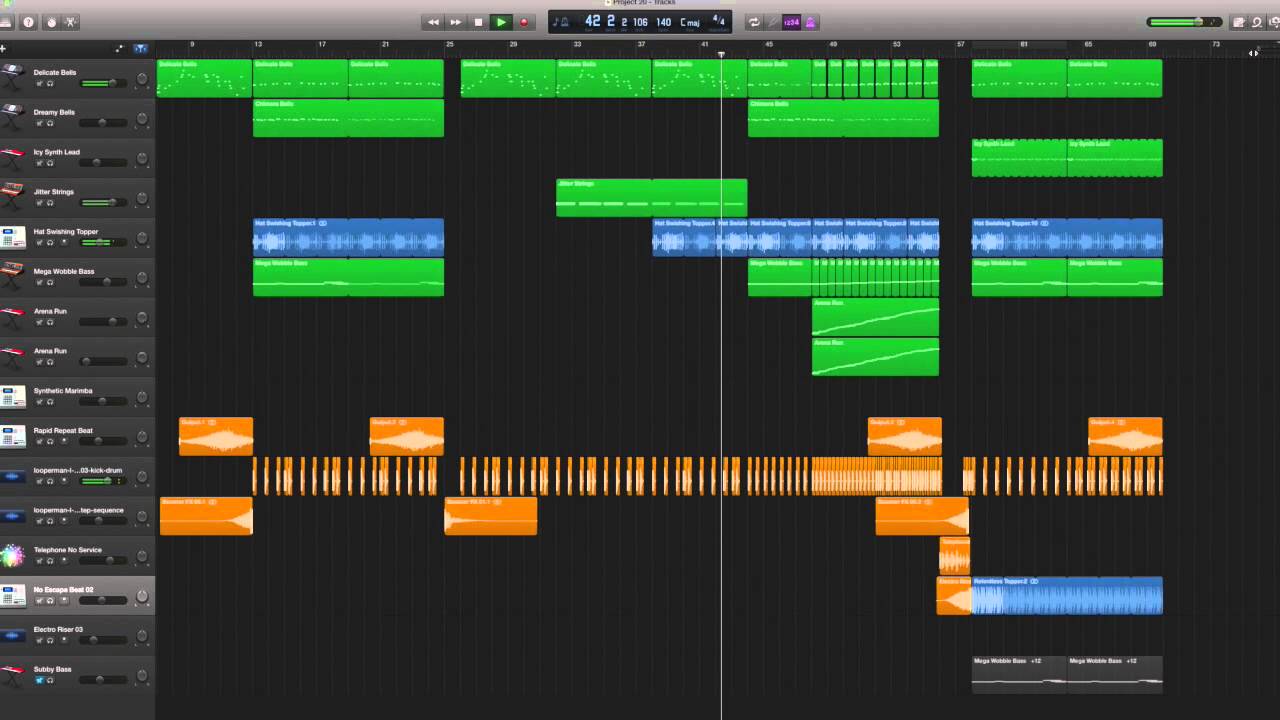The height and width of the screenshot is (720, 1280).
Task: Open Smart Controls knob button
Action: pos(51,22)
